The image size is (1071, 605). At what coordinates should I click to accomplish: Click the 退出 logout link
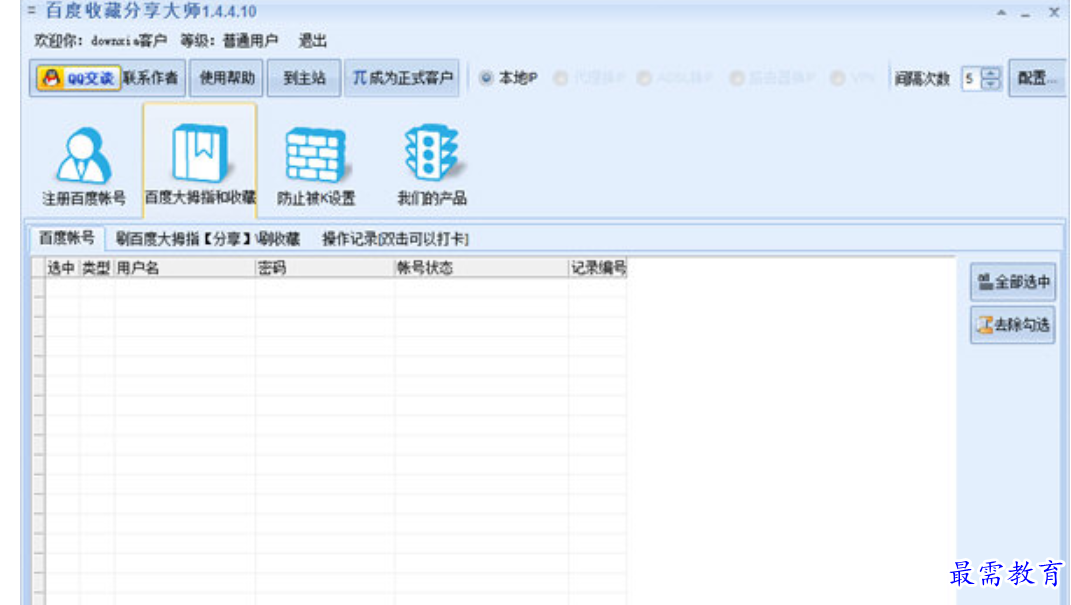pyautogui.click(x=313, y=41)
